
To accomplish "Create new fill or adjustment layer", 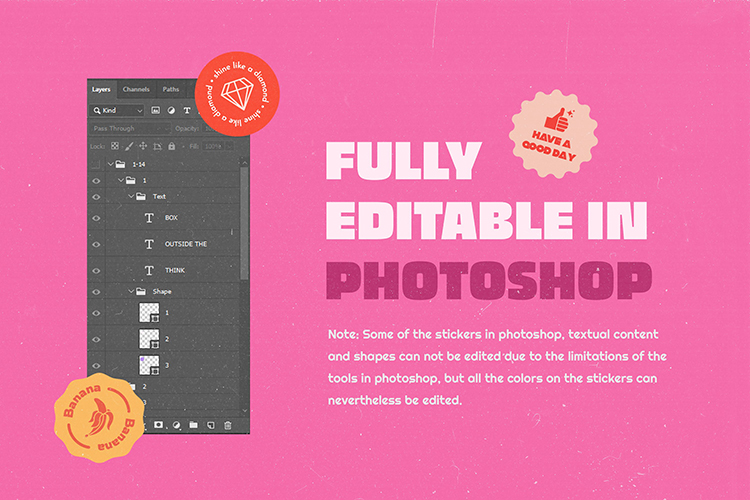I will click(176, 425).
